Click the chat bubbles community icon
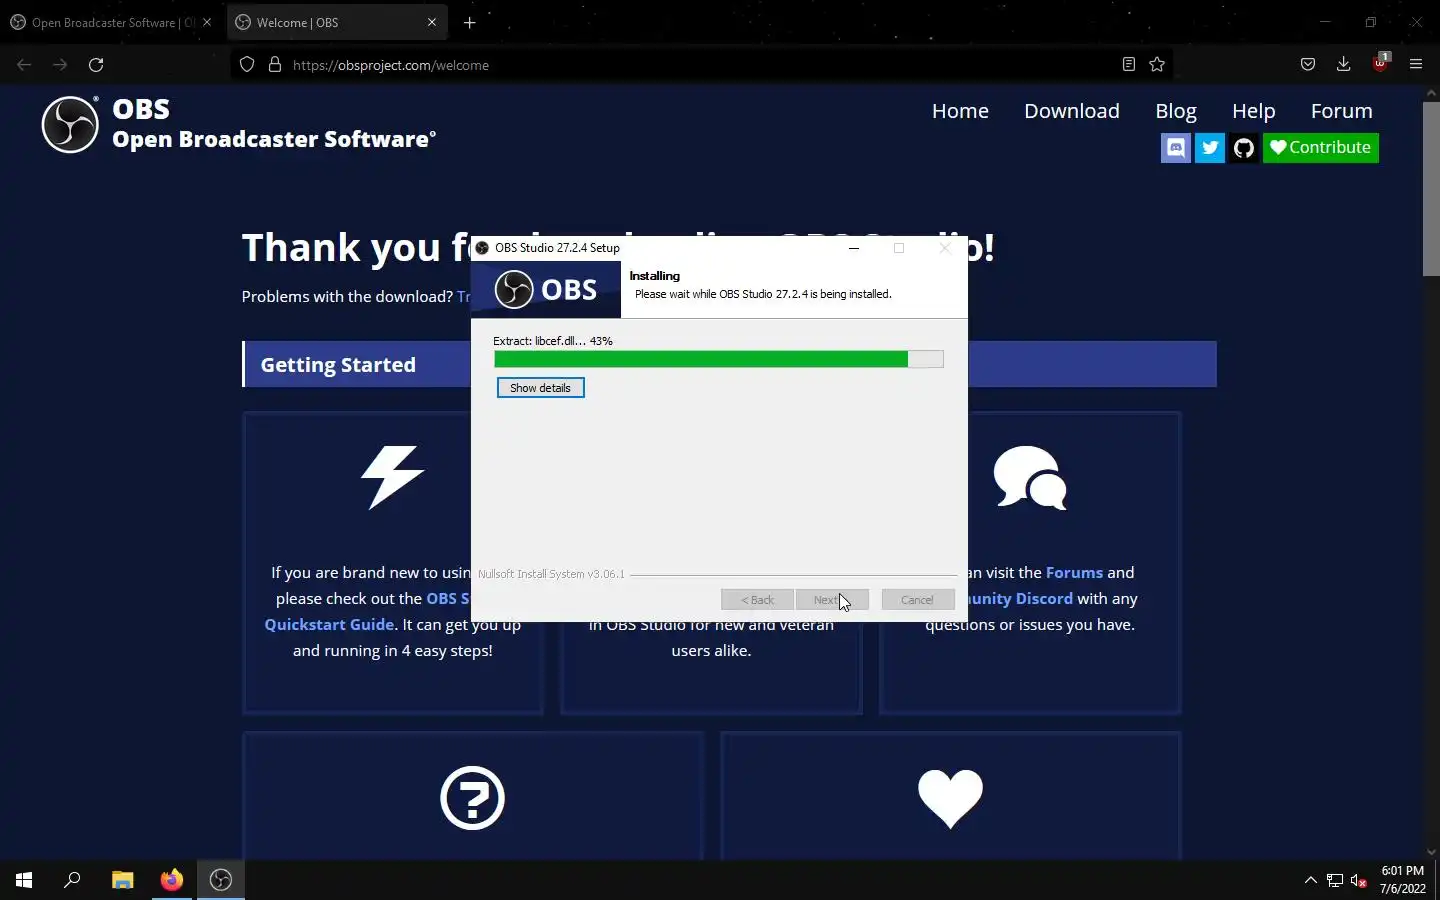 1030,477
